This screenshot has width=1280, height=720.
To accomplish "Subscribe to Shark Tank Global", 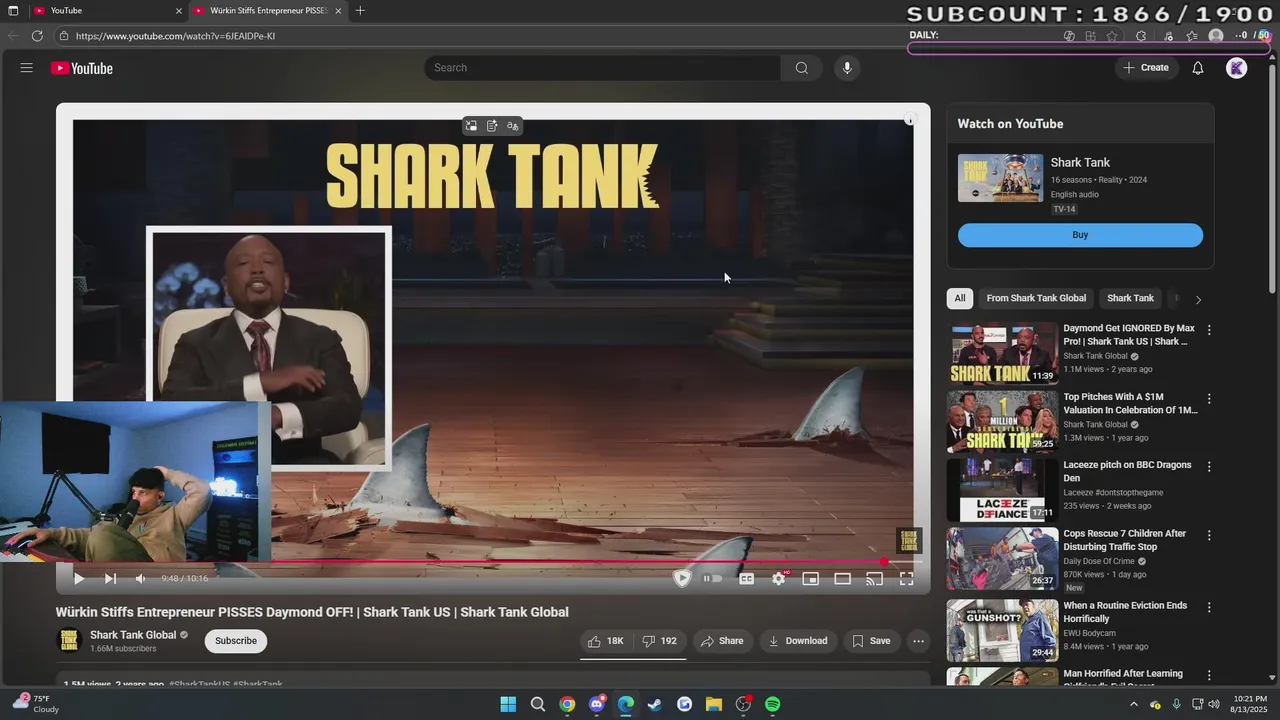I will 236,641.
